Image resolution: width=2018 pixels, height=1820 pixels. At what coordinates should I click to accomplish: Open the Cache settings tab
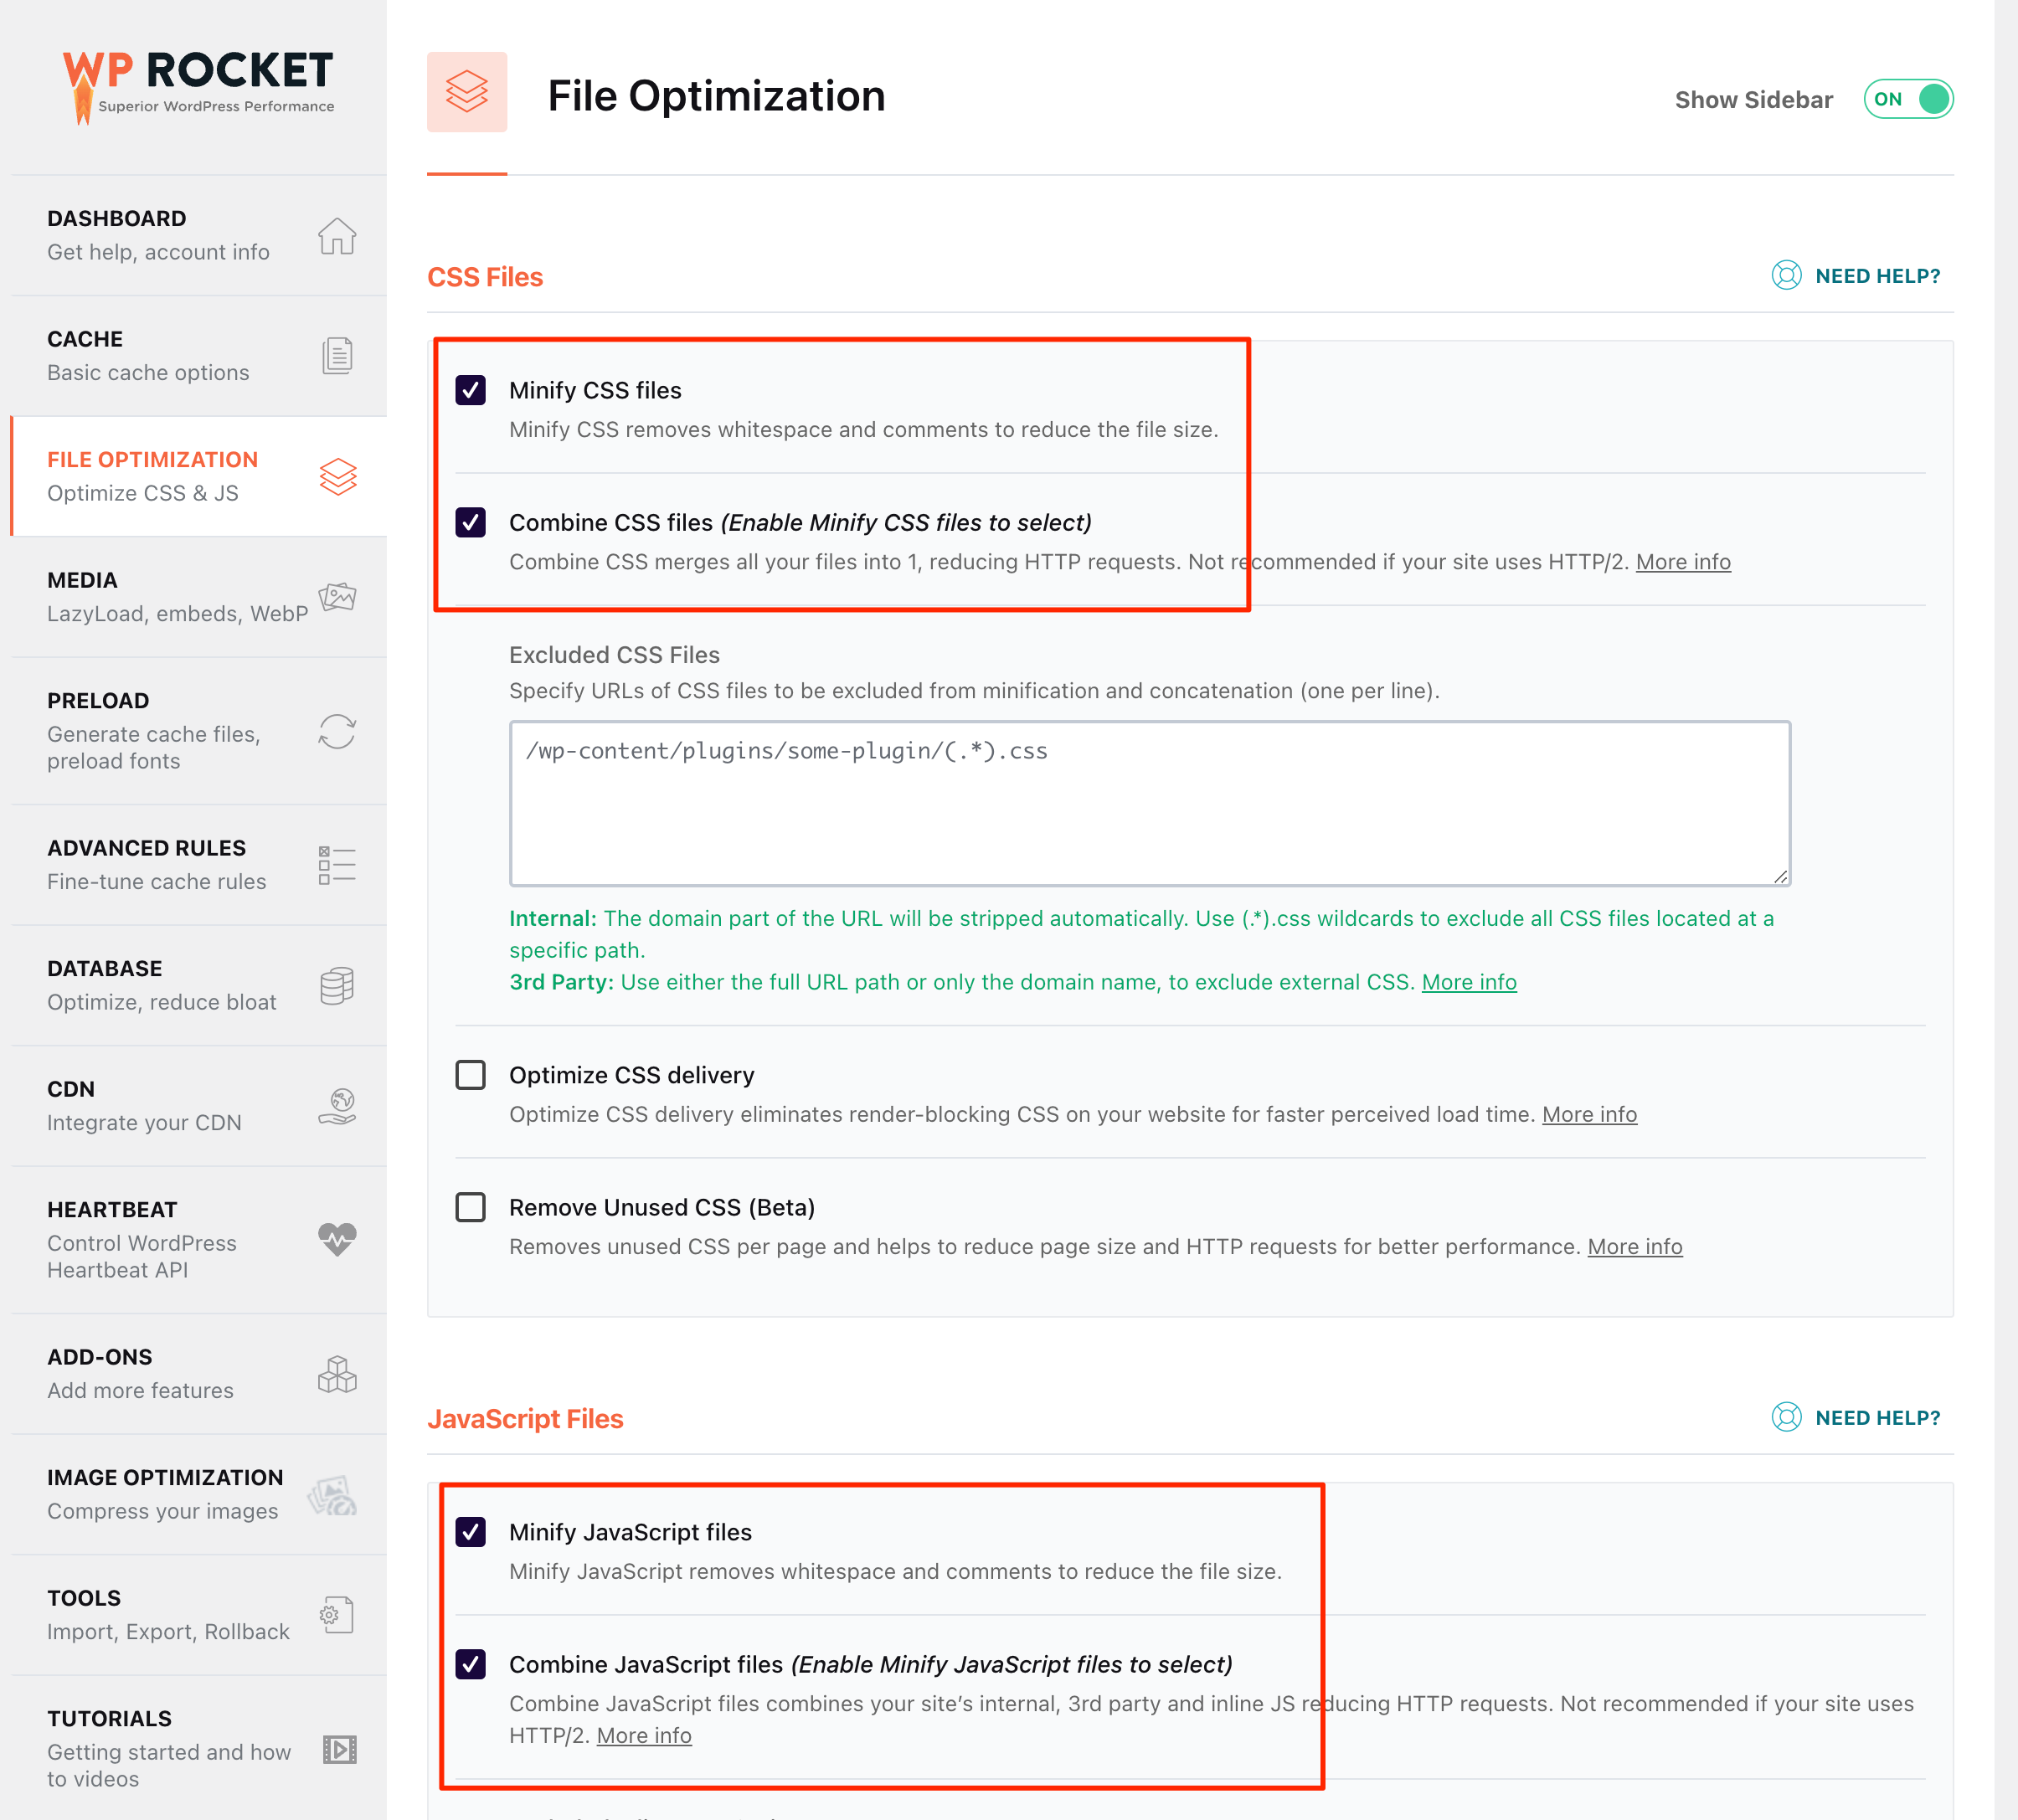pyautogui.click(x=199, y=356)
